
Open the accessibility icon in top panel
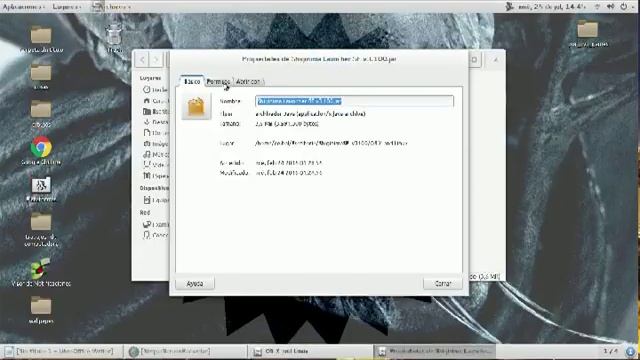tap(509, 7)
